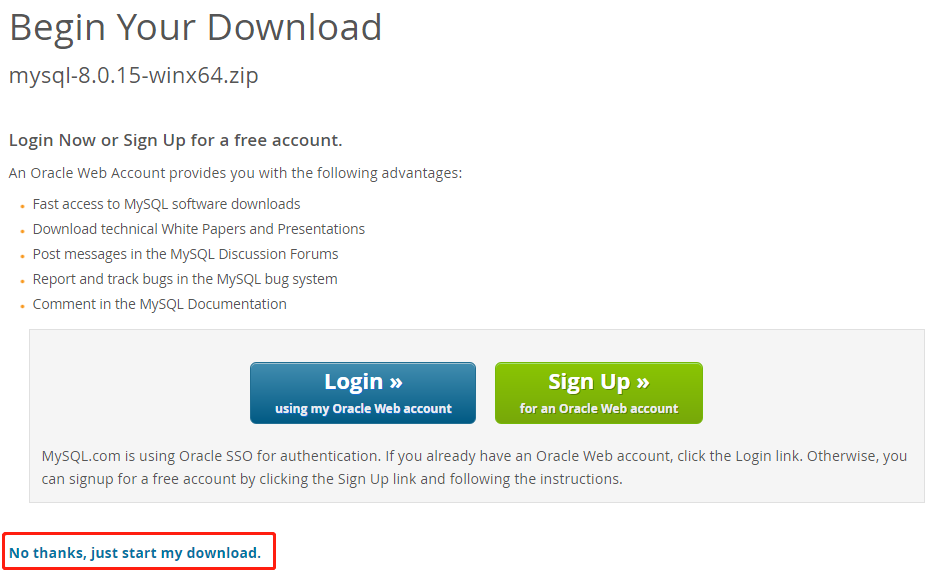Image resolution: width=948 pixels, height=571 pixels.
Task: Click orange bullet beside 'Comment in the MySQL Documentation'
Action: point(22,306)
